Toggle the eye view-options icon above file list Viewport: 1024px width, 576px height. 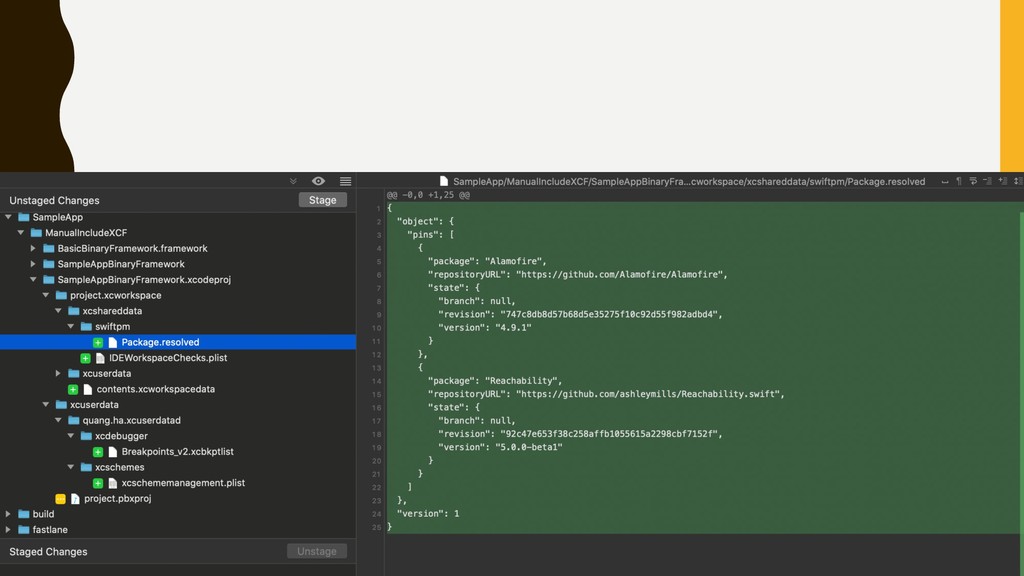(x=318, y=181)
